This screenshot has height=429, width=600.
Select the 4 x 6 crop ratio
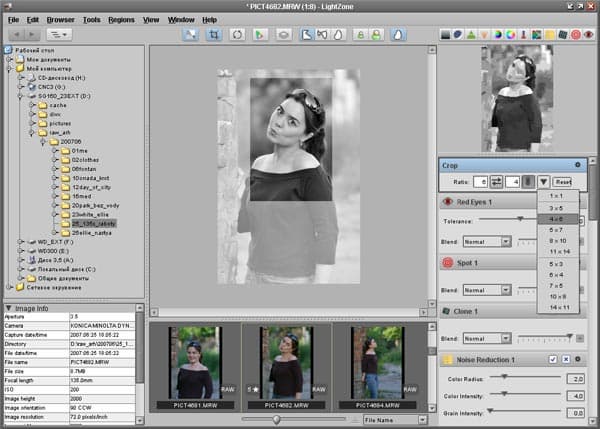click(x=555, y=218)
